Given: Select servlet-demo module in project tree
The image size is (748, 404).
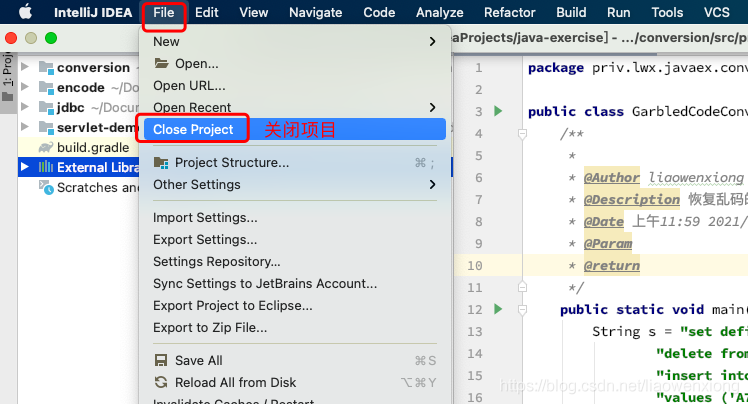Looking at the screenshot, I should click(98, 127).
